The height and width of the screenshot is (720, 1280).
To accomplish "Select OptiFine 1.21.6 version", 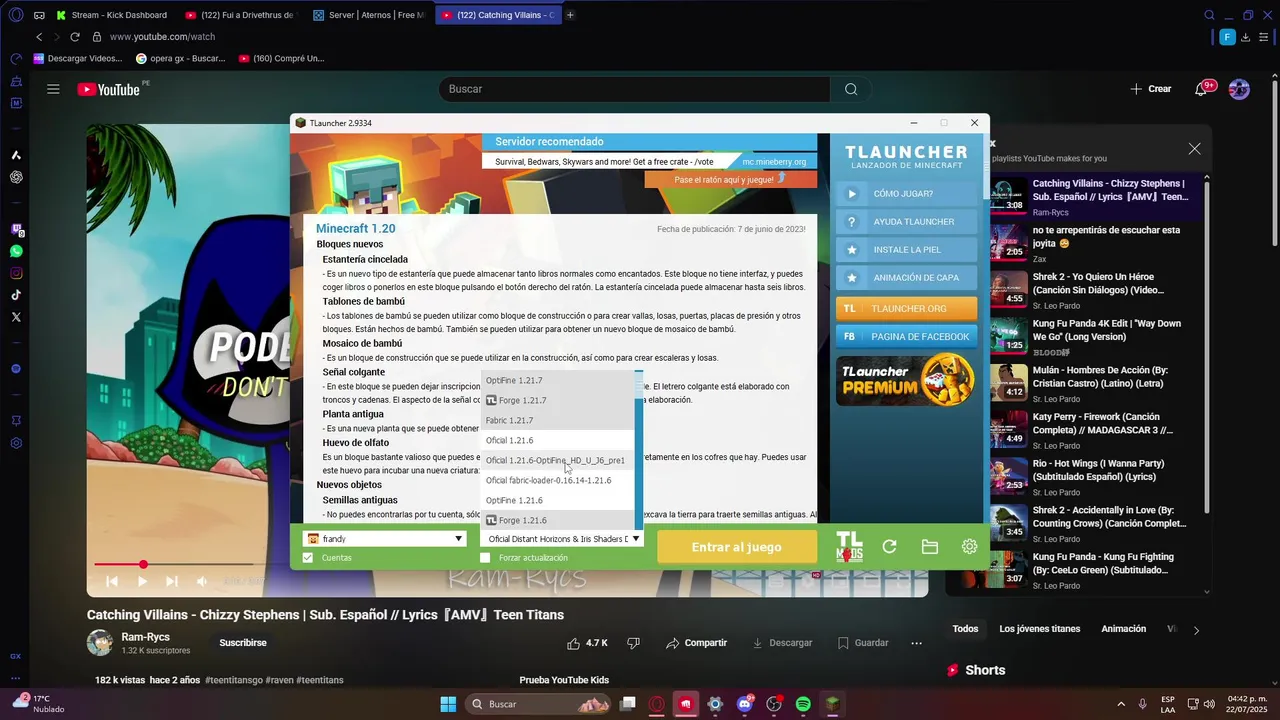I will (558, 501).
